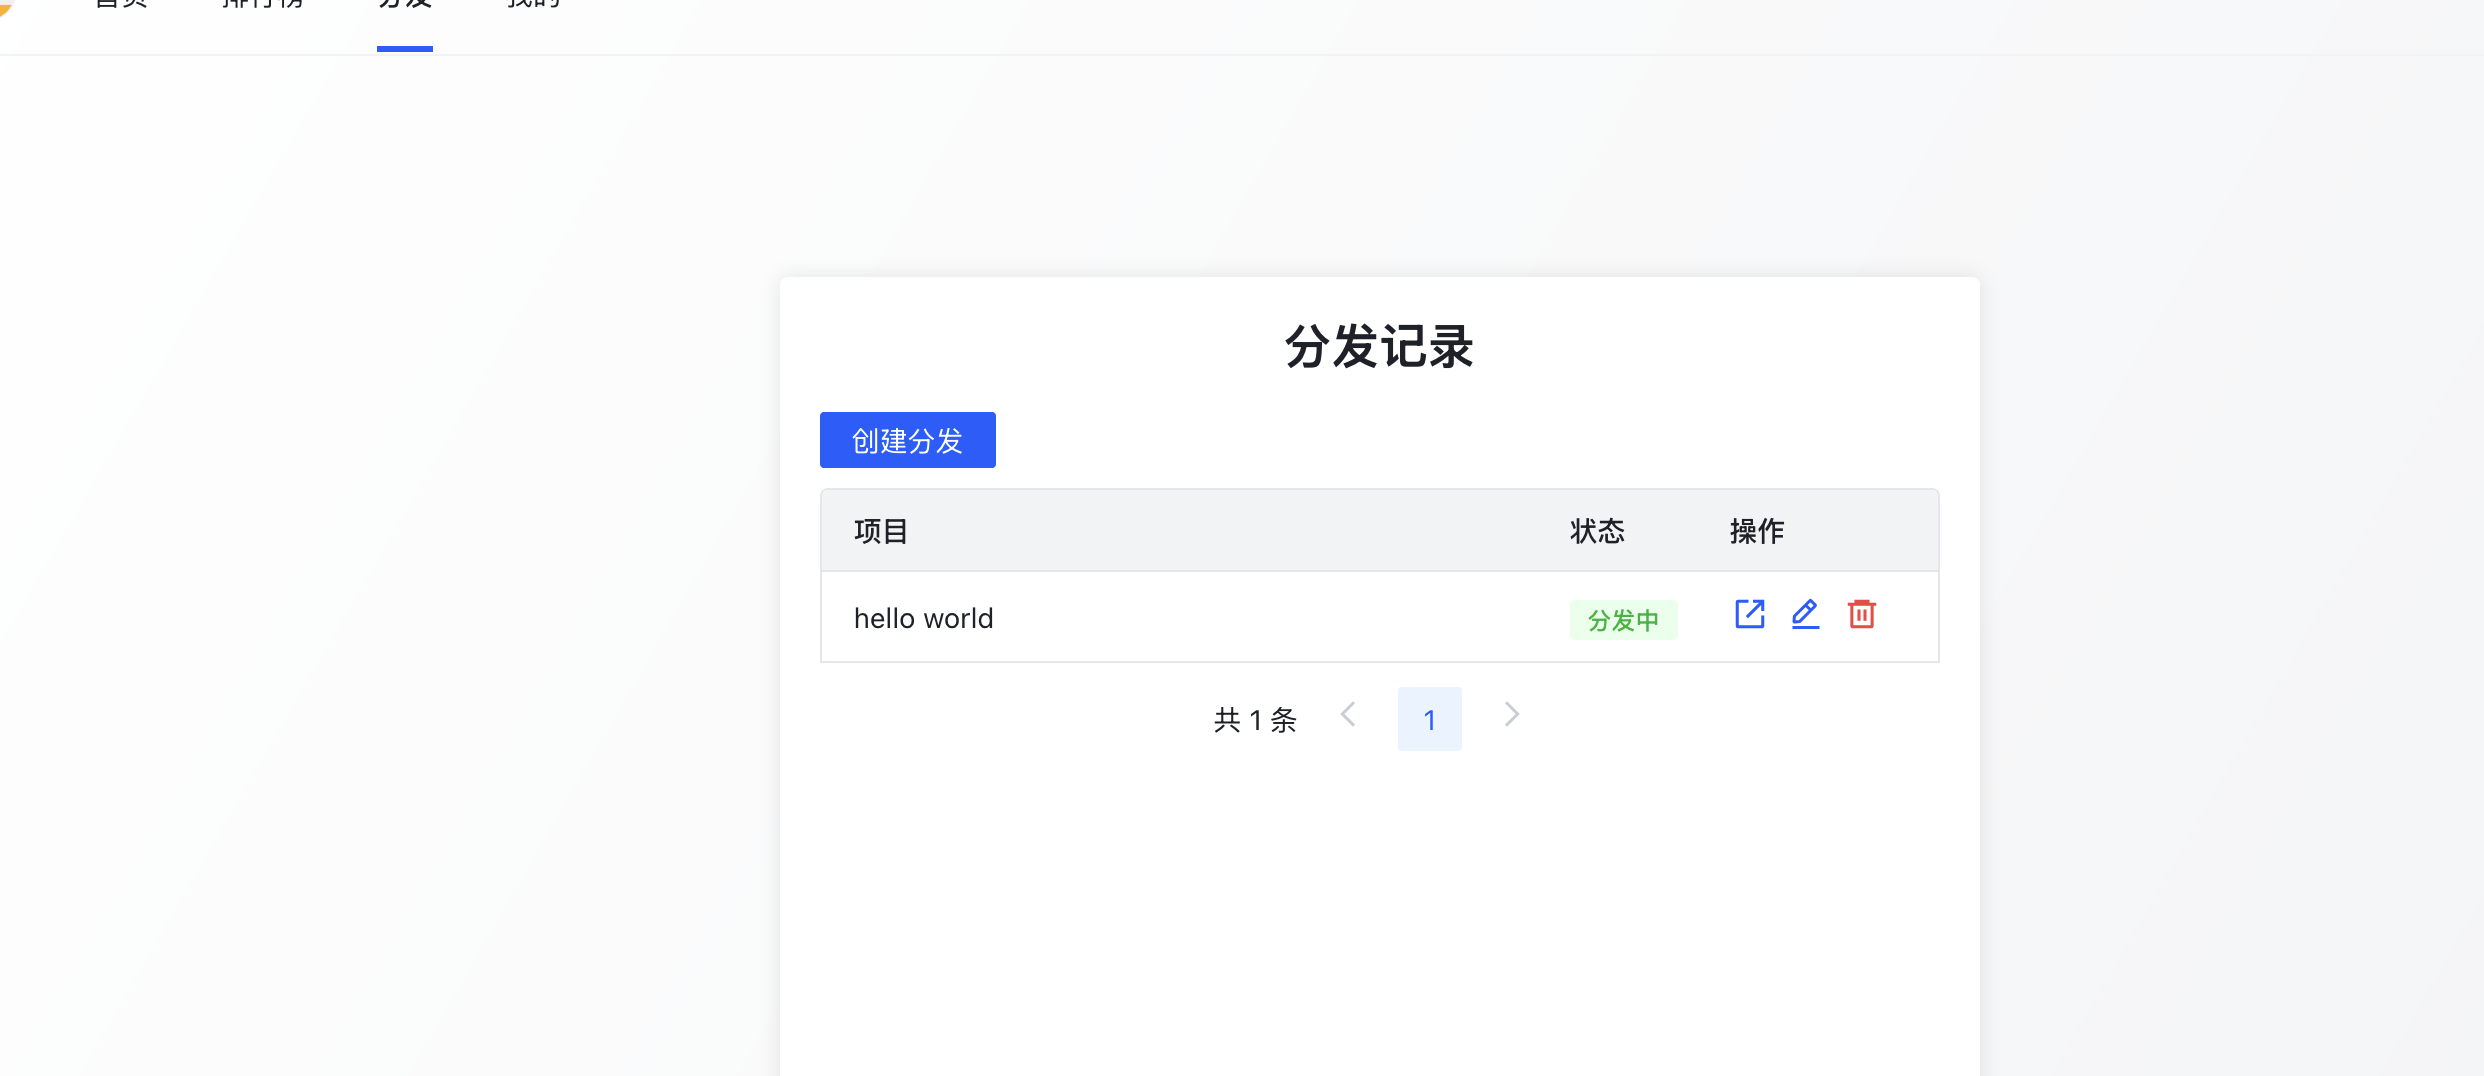Go to the next page arrow
Image resolution: width=2484 pixels, height=1076 pixels.
pos(1512,715)
